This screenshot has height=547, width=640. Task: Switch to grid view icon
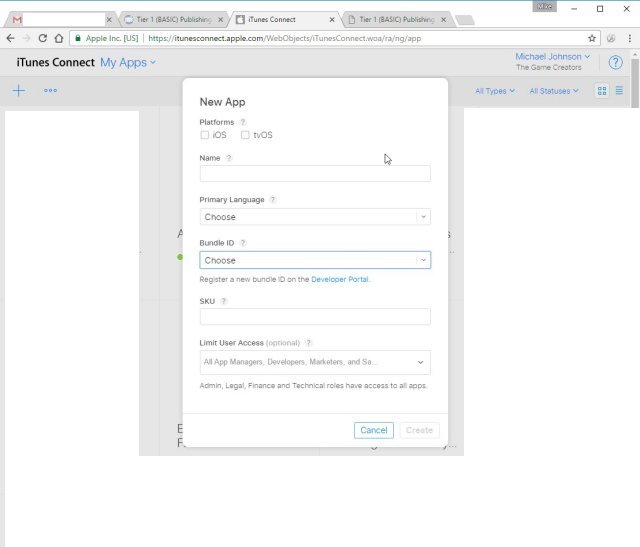coord(602,91)
